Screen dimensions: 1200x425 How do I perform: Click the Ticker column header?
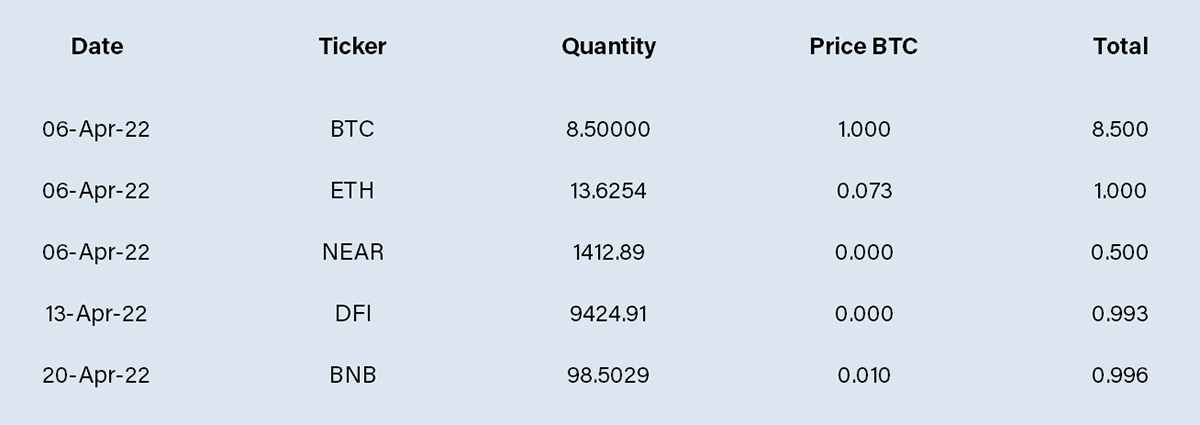(352, 46)
